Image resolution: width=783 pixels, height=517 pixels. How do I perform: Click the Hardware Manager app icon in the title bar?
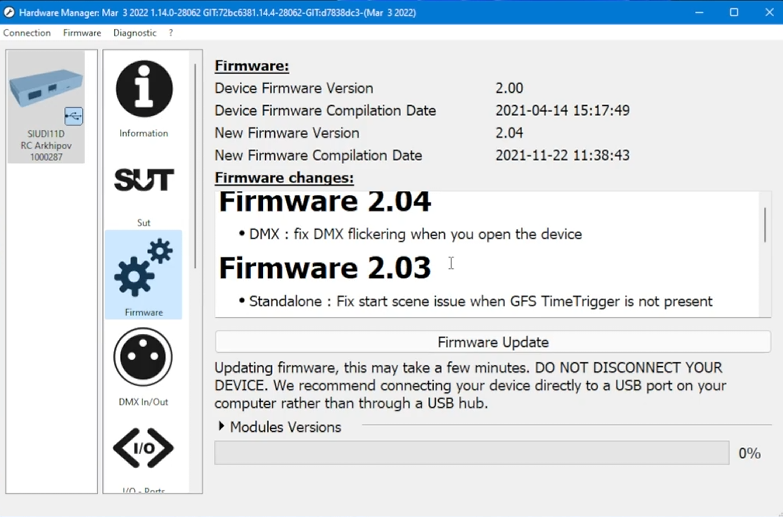pos(8,12)
